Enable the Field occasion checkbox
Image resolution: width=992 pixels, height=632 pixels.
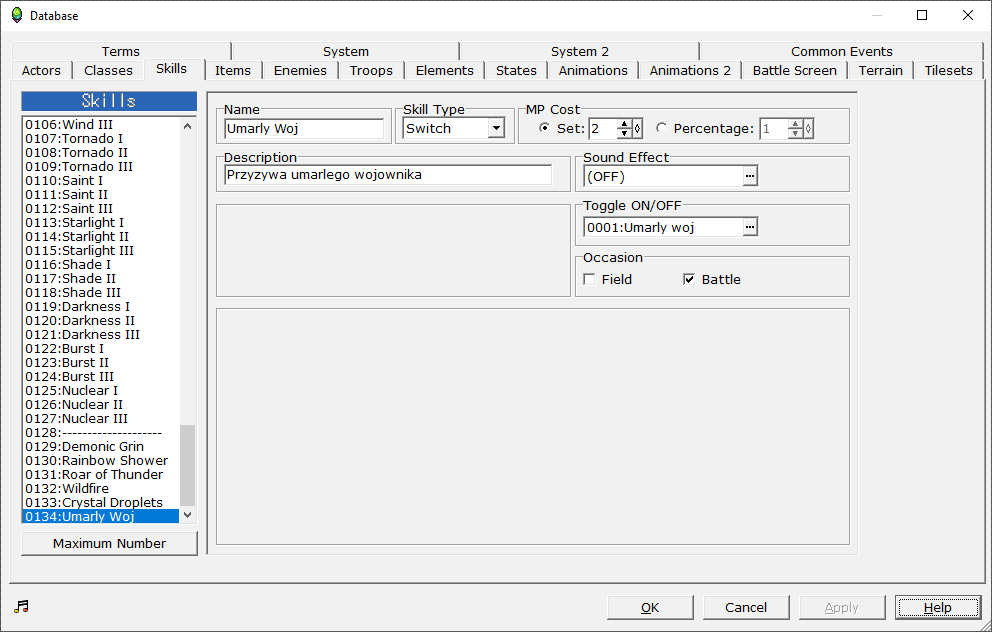(x=589, y=279)
